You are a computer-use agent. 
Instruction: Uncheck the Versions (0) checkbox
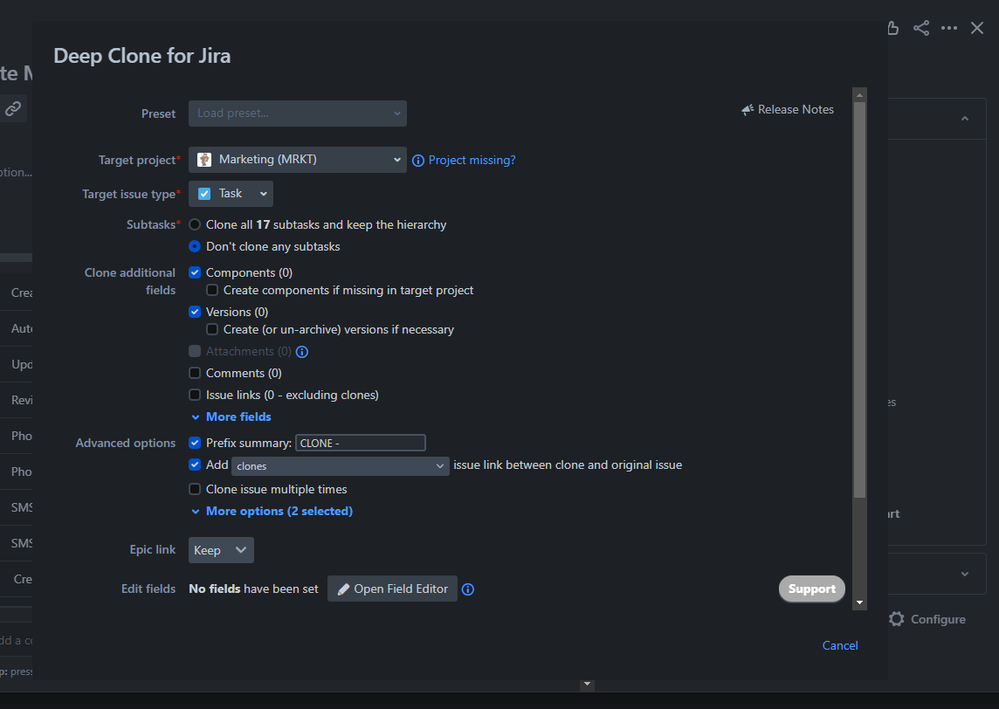coord(195,312)
